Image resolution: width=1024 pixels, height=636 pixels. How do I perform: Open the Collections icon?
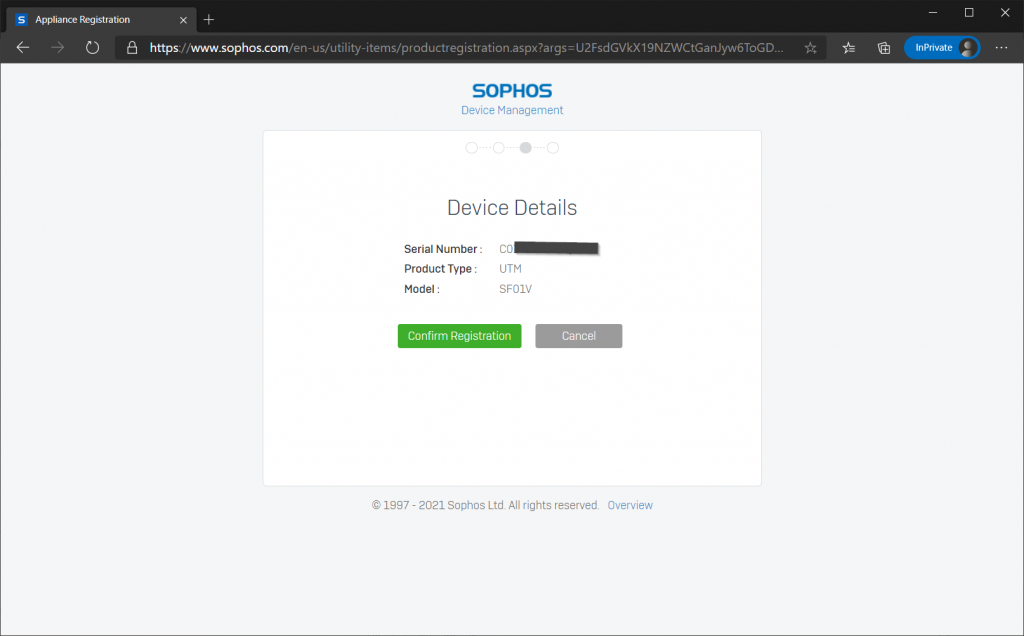pos(884,48)
